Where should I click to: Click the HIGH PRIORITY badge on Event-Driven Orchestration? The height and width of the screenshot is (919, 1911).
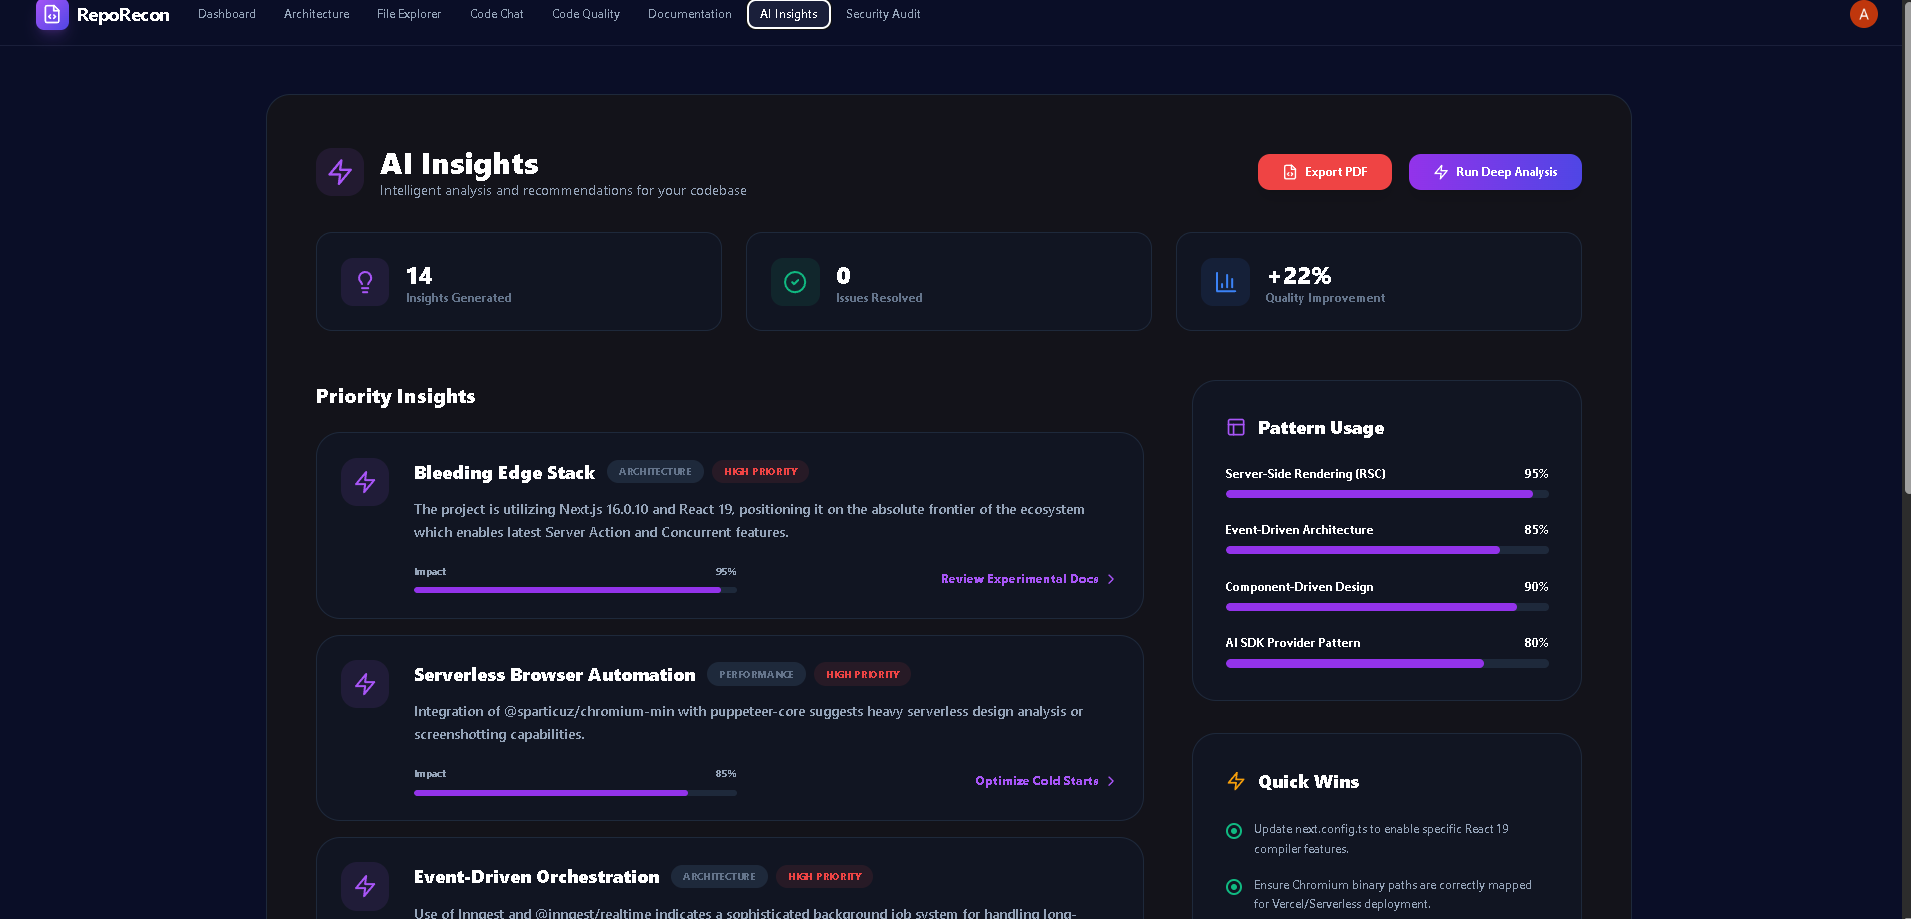(825, 877)
